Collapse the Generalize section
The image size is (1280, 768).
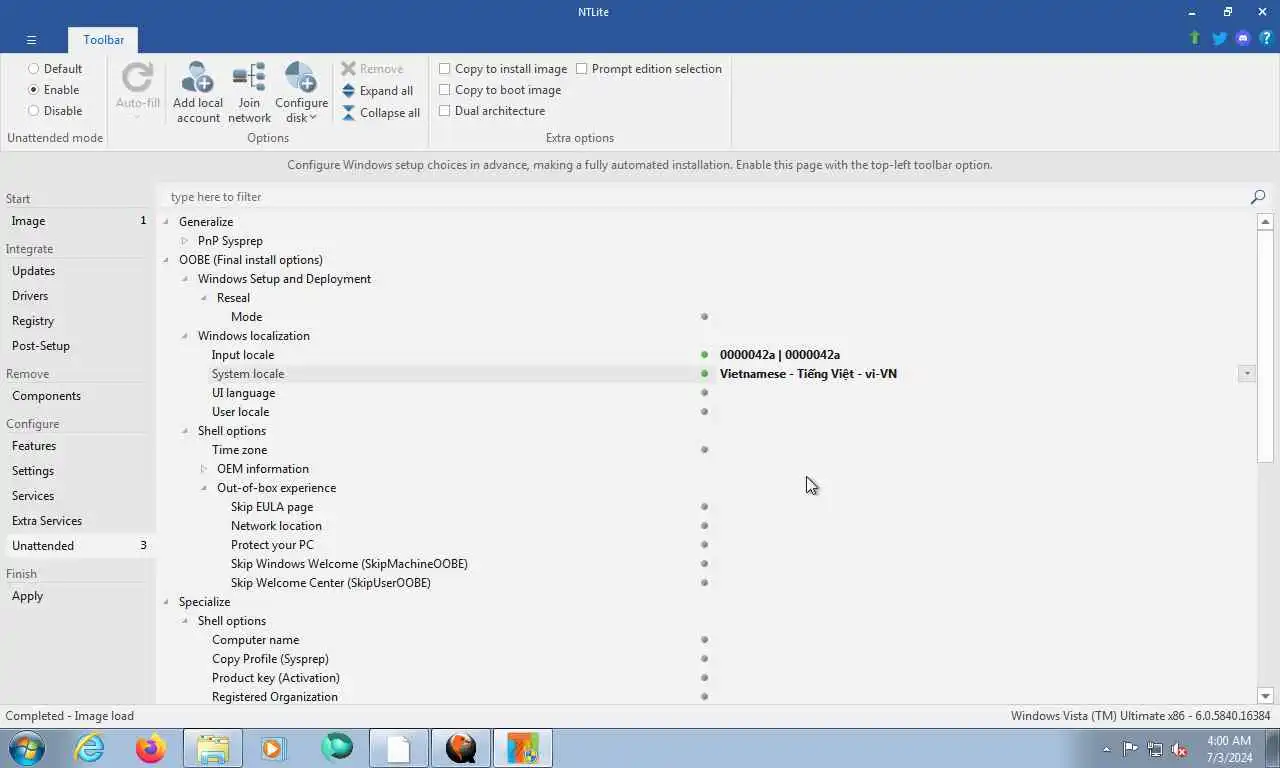point(166,222)
